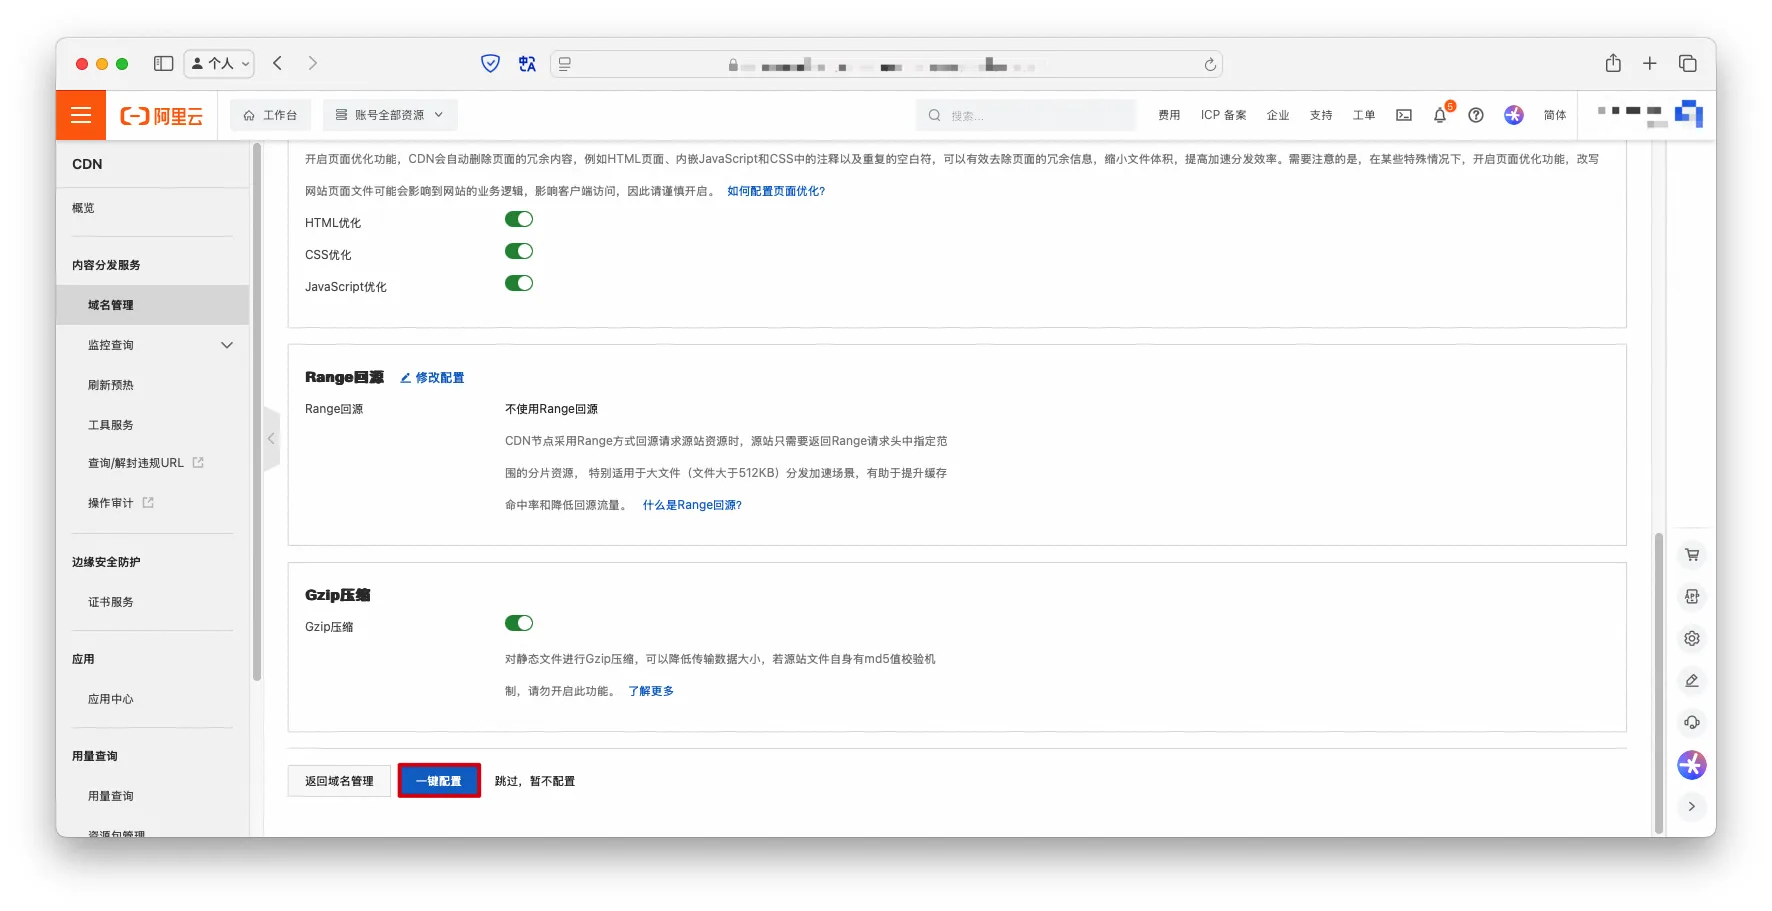Click the 修改配置 link for Range回源
The image size is (1772, 911).
[x=433, y=378]
